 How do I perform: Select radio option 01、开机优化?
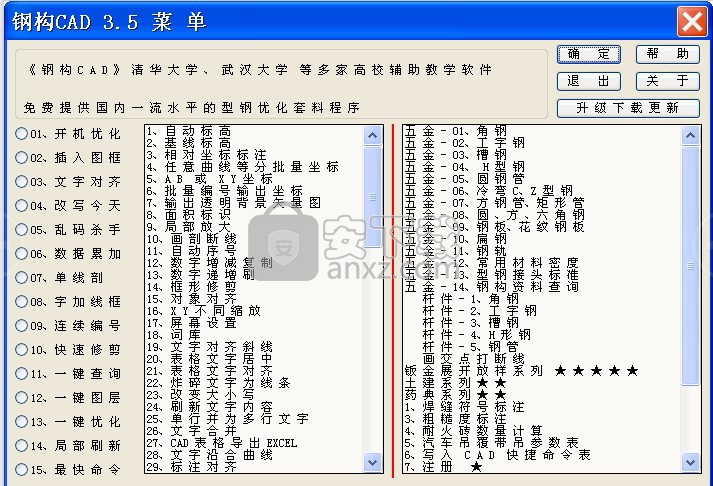point(21,133)
